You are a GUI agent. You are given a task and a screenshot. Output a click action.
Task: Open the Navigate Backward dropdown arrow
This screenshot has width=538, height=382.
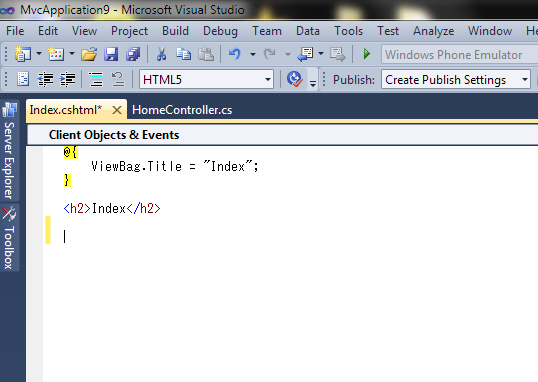click(x=321, y=54)
